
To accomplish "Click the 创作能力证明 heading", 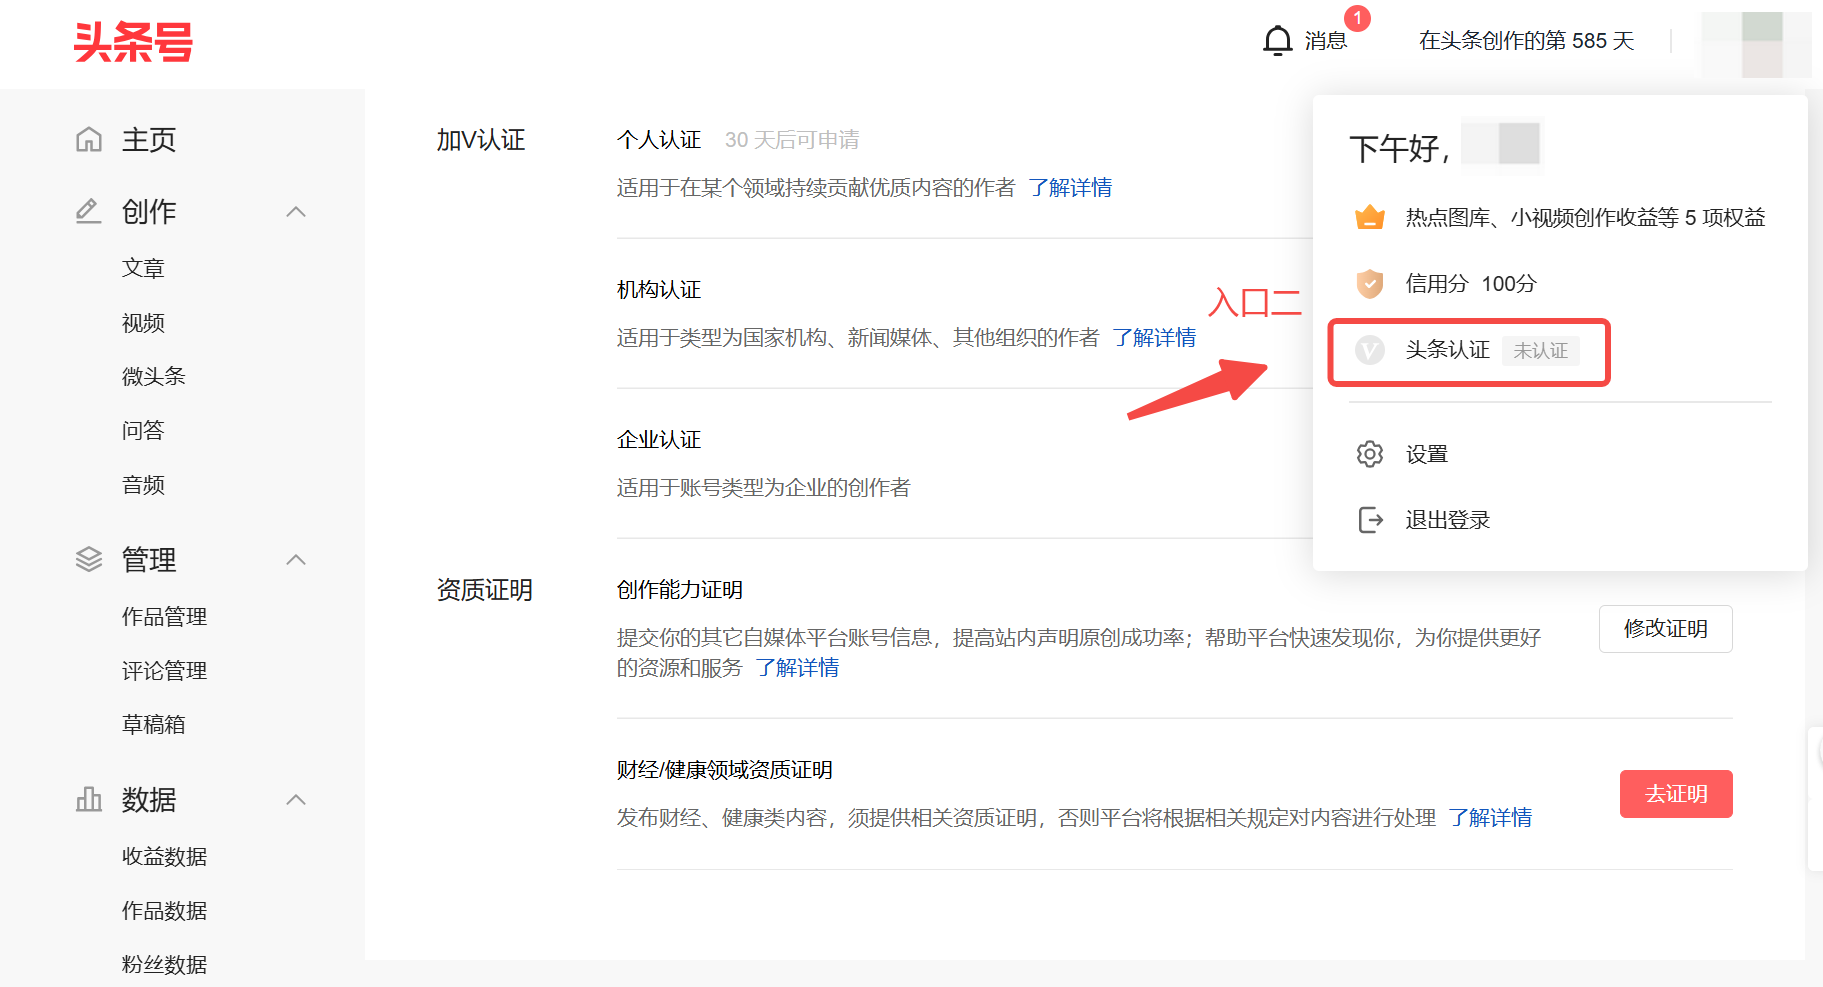I will 680,590.
